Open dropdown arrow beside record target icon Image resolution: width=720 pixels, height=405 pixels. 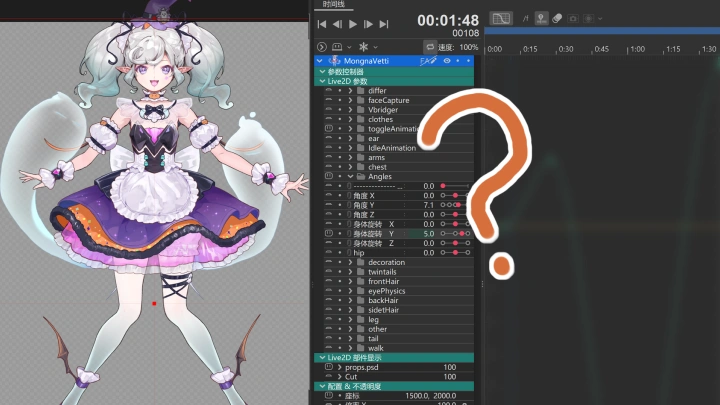click(x=600, y=19)
